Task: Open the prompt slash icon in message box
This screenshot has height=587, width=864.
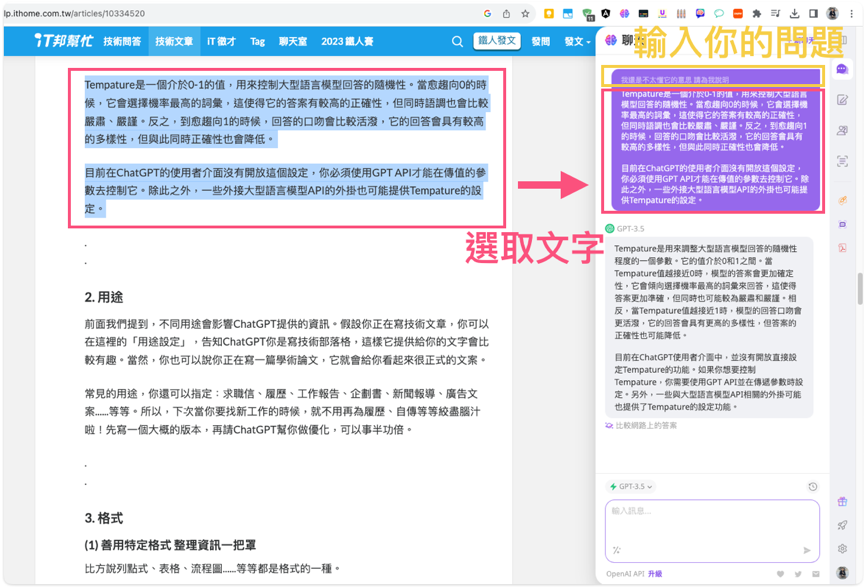Action: tap(617, 550)
